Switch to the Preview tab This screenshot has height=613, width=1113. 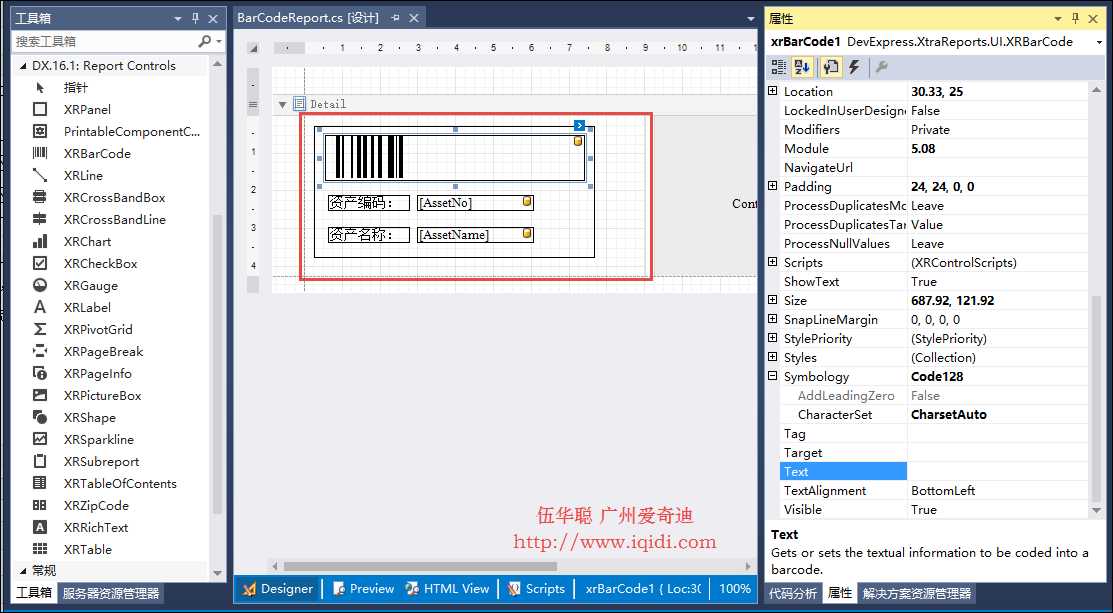pos(363,589)
